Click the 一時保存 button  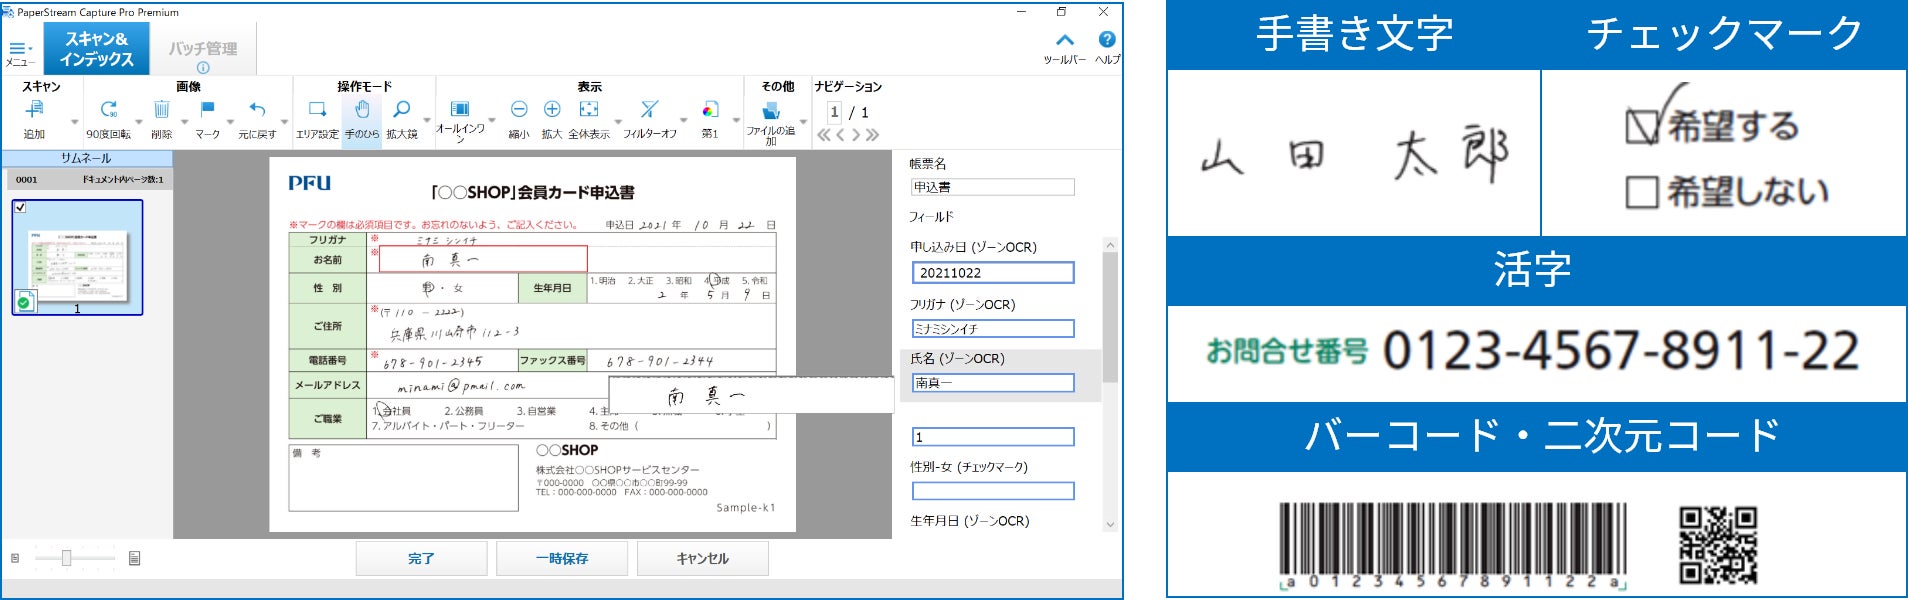[x=562, y=558]
